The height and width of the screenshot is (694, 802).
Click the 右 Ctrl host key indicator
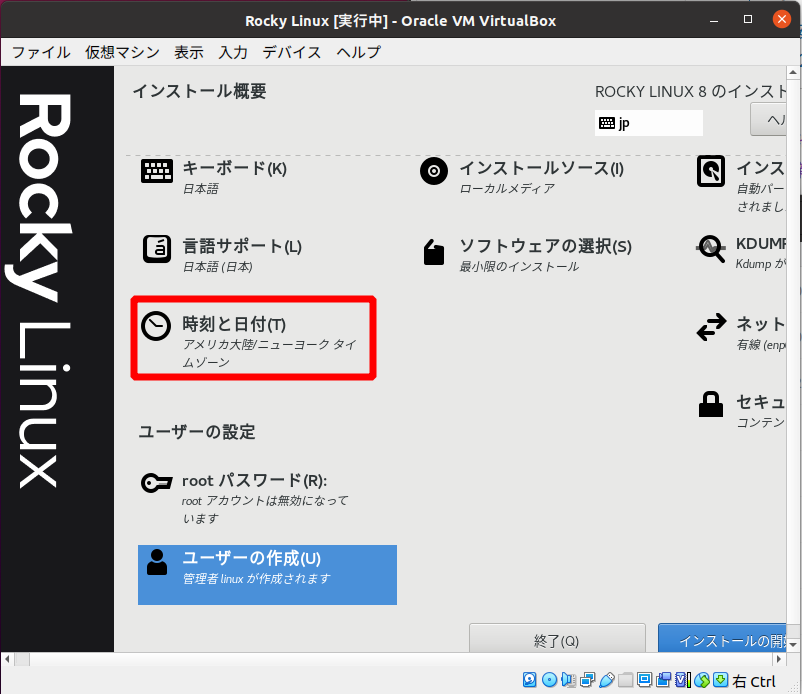(754, 681)
